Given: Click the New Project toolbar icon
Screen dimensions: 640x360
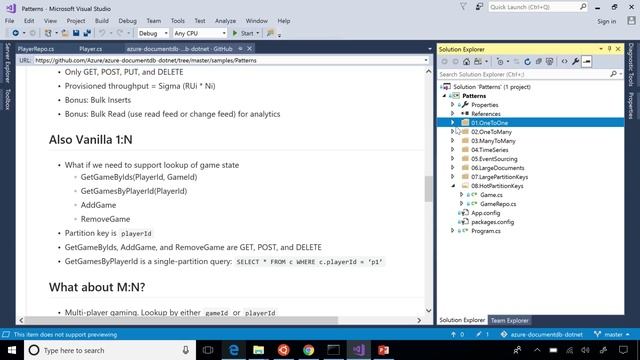Looking at the screenshot, I should (48, 33).
